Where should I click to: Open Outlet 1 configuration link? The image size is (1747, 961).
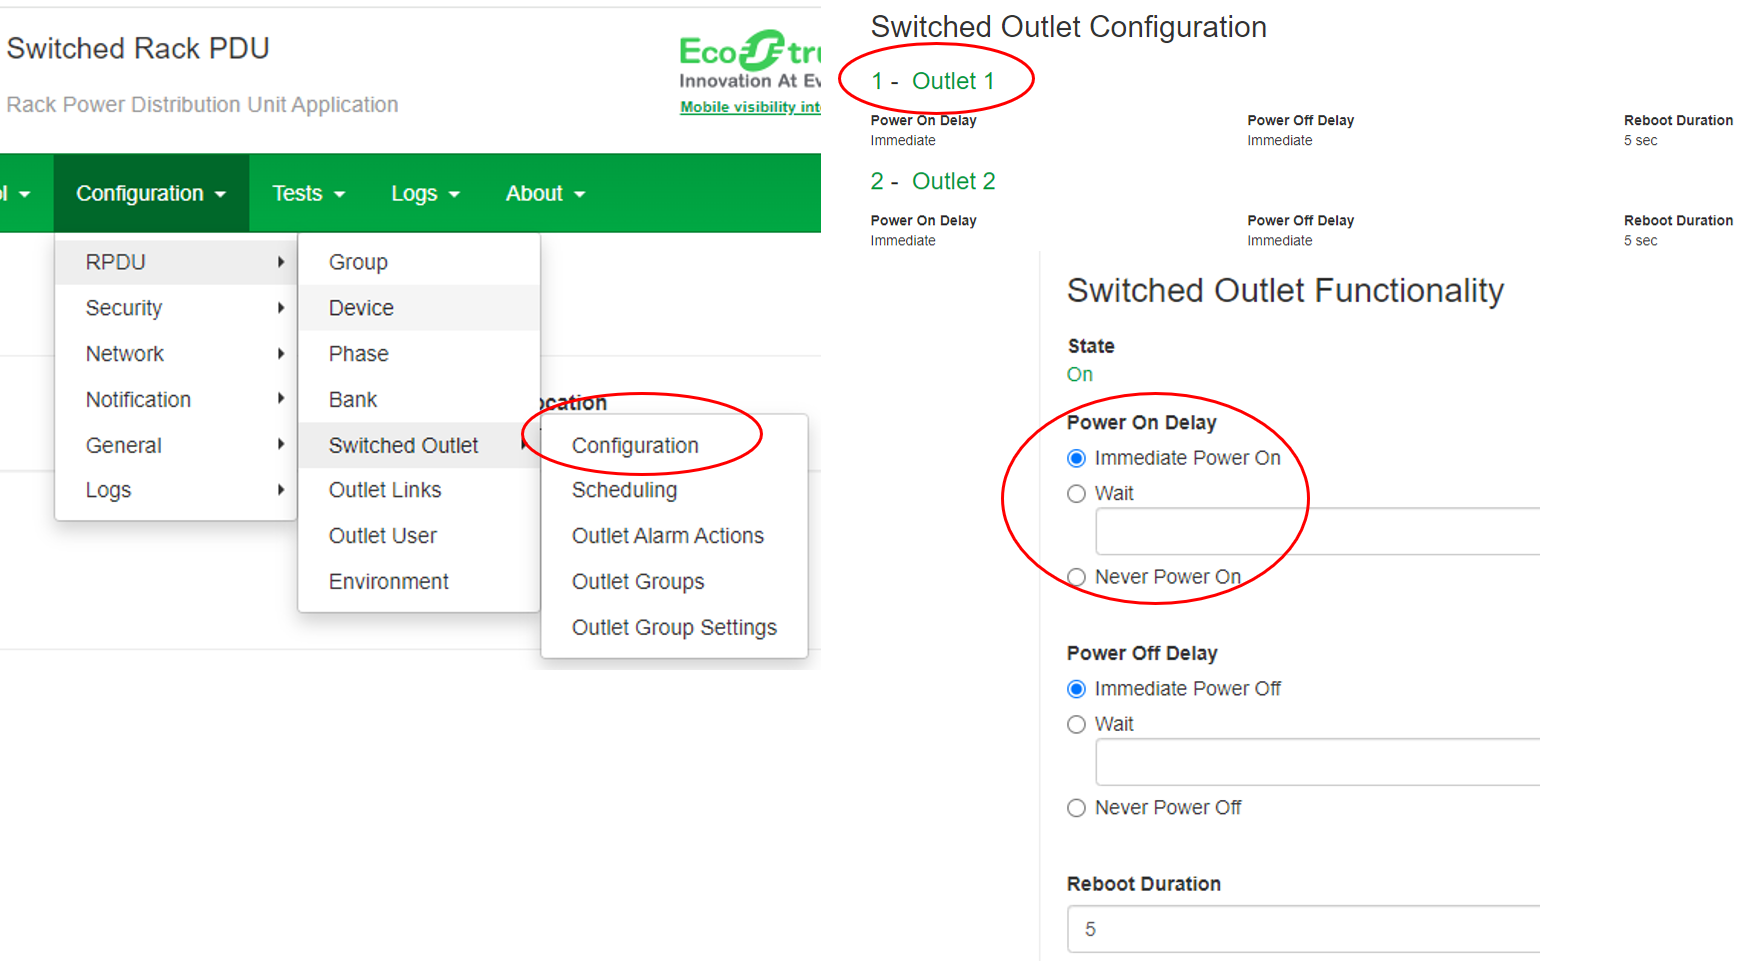(x=953, y=81)
